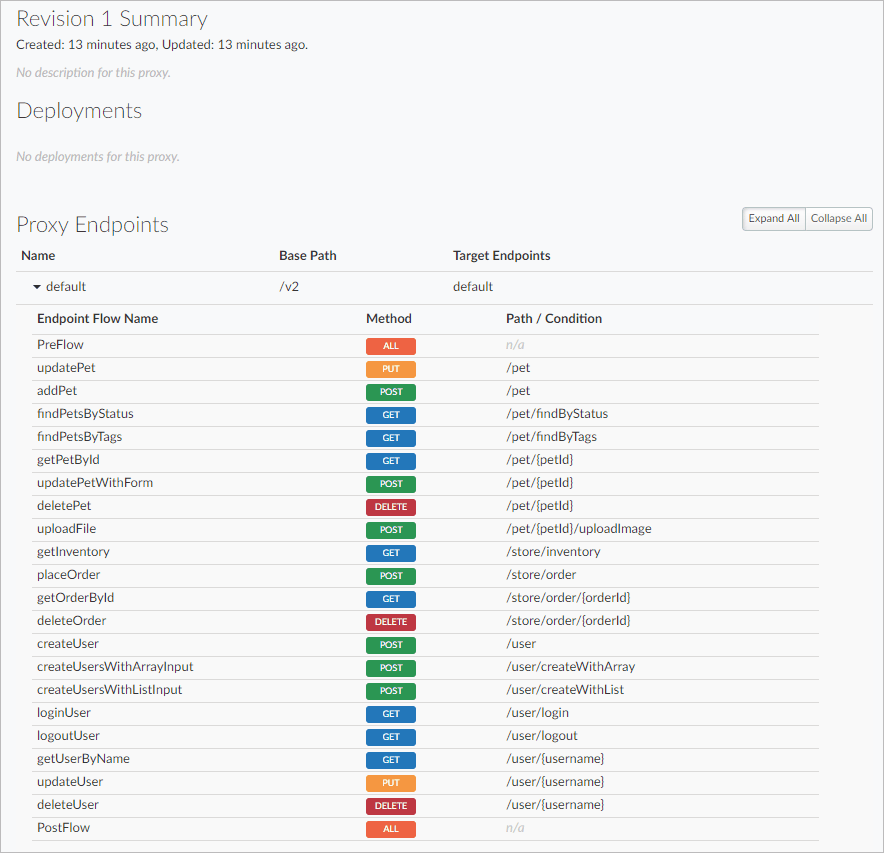Click the ALL badge on the PreFlow row
Screen dimensions: 884x853
tap(391, 345)
